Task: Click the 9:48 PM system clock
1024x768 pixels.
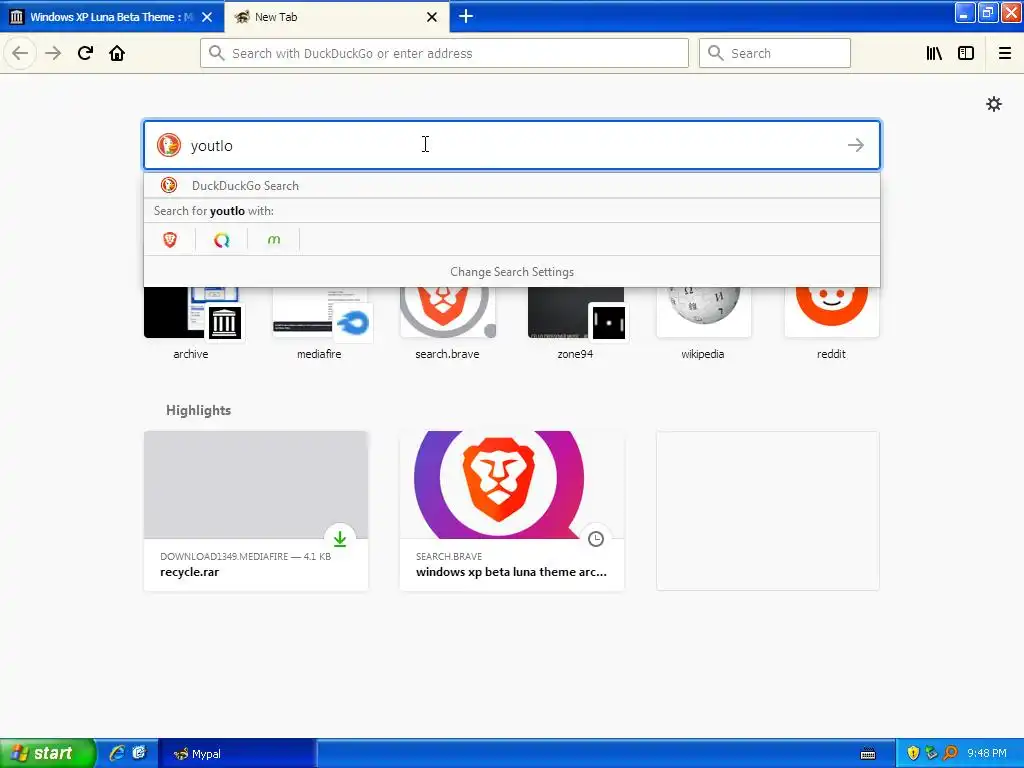Action: (x=987, y=753)
